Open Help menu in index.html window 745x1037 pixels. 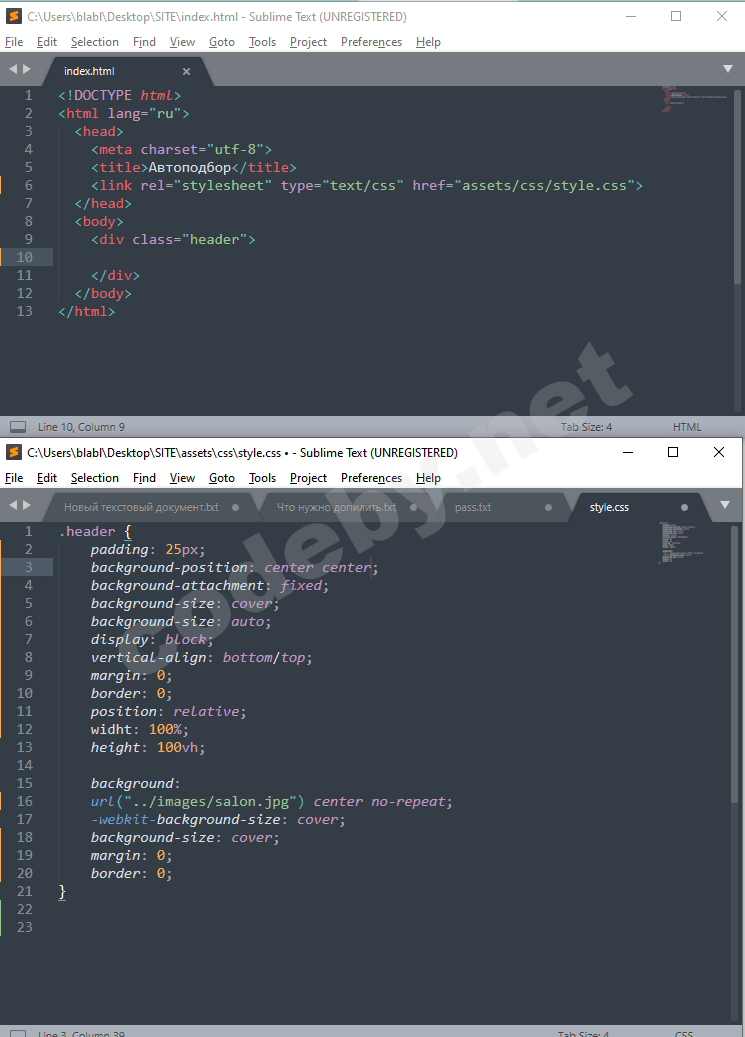tap(428, 42)
